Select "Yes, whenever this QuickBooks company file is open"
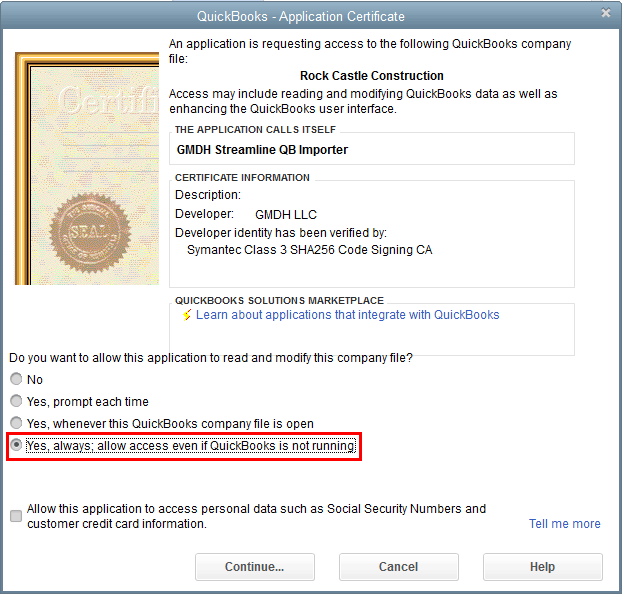 click(x=16, y=424)
